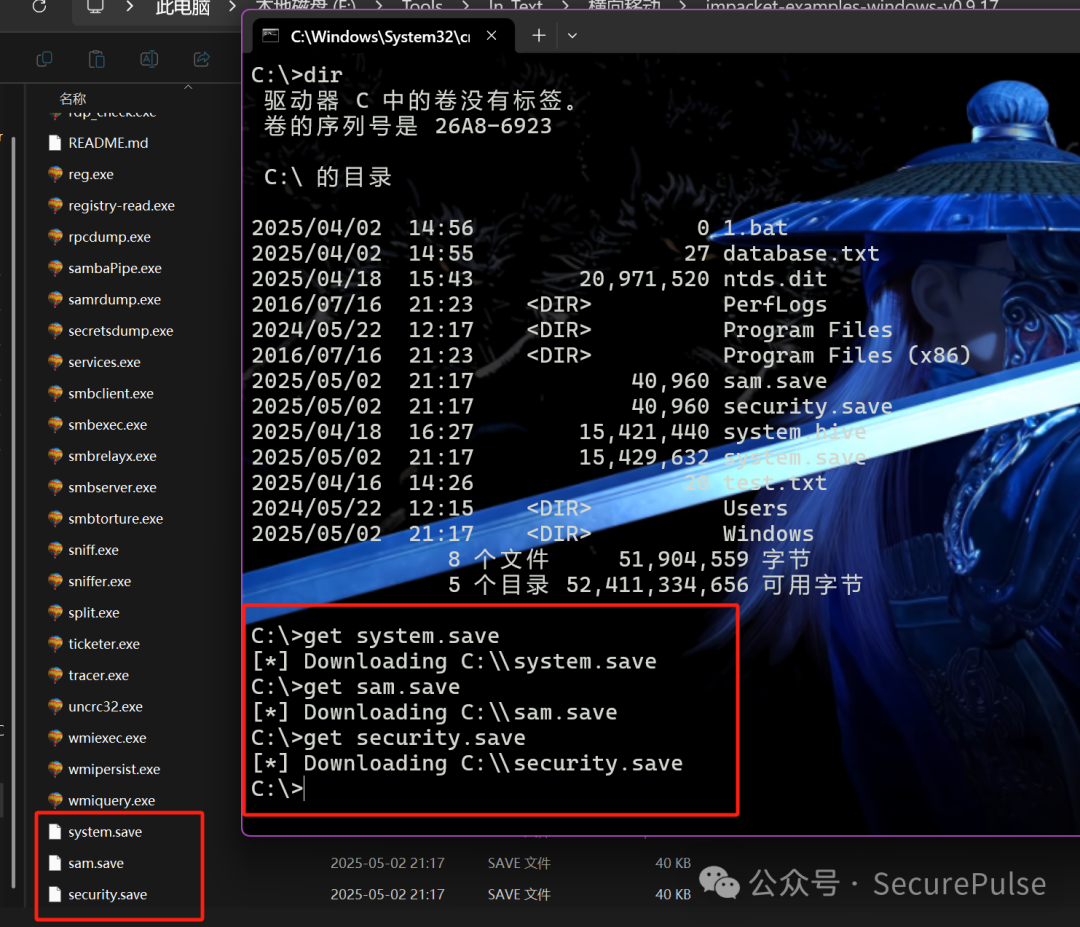
Task: Click the paste icon in Explorer toolbar
Action: click(x=96, y=59)
